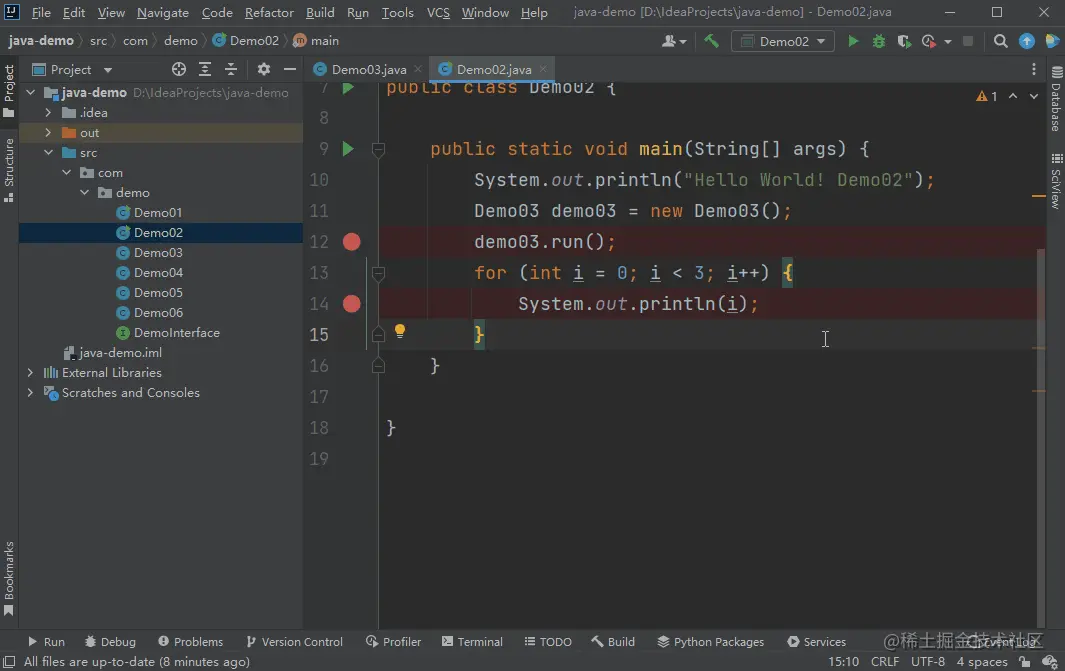The image size is (1065, 671).
Task: Go to next highlighted error arrow
Action: (1034, 96)
